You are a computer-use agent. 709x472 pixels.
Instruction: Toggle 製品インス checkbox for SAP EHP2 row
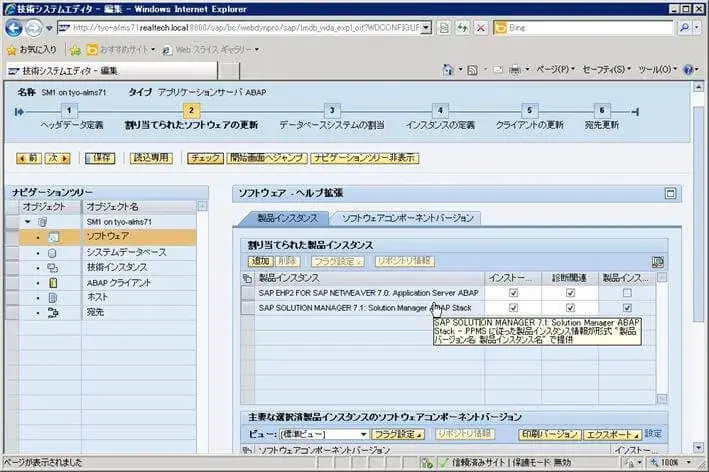click(x=627, y=293)
